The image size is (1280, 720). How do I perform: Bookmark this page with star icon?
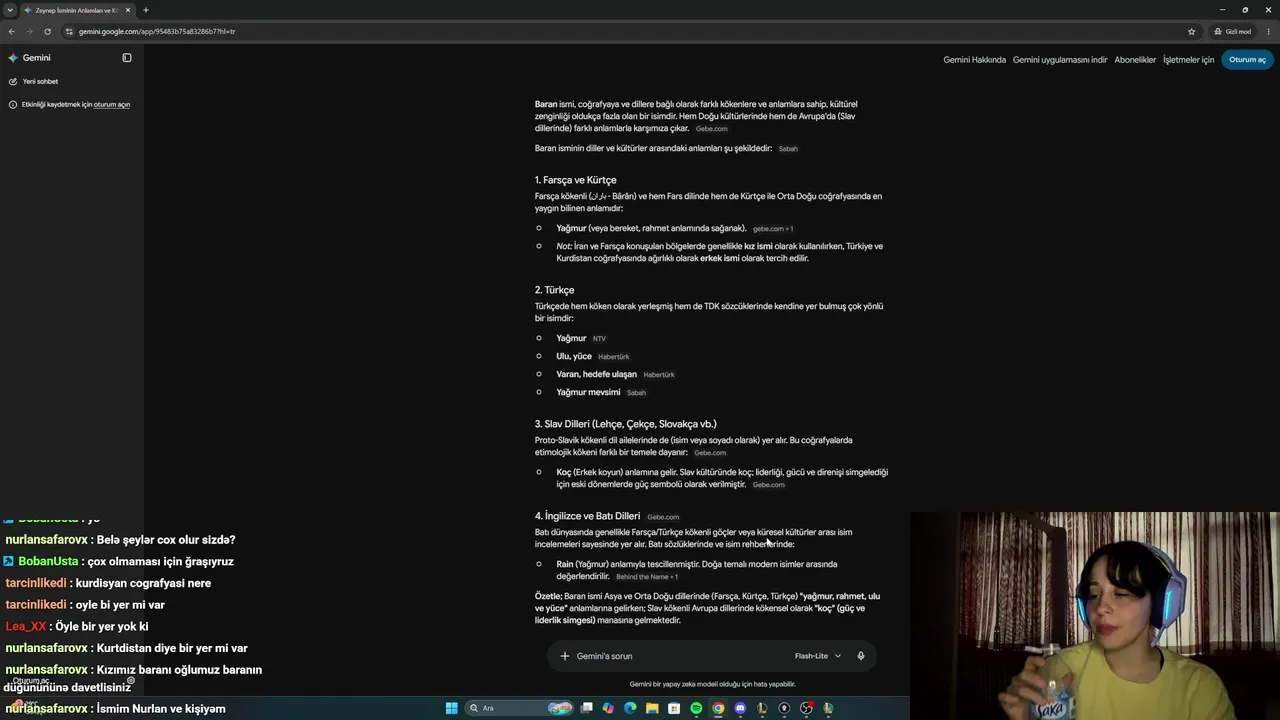click(1191, 31)
